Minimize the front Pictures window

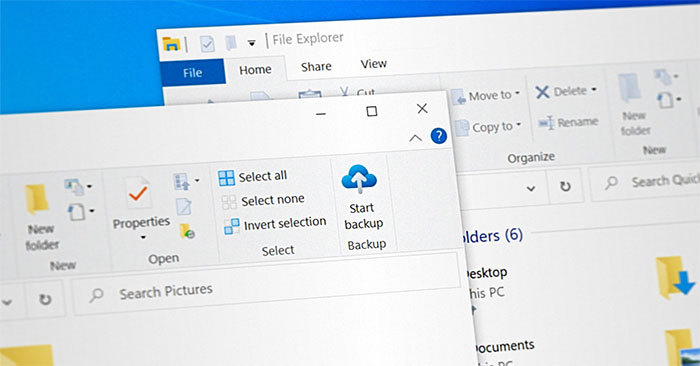(321, 114)
